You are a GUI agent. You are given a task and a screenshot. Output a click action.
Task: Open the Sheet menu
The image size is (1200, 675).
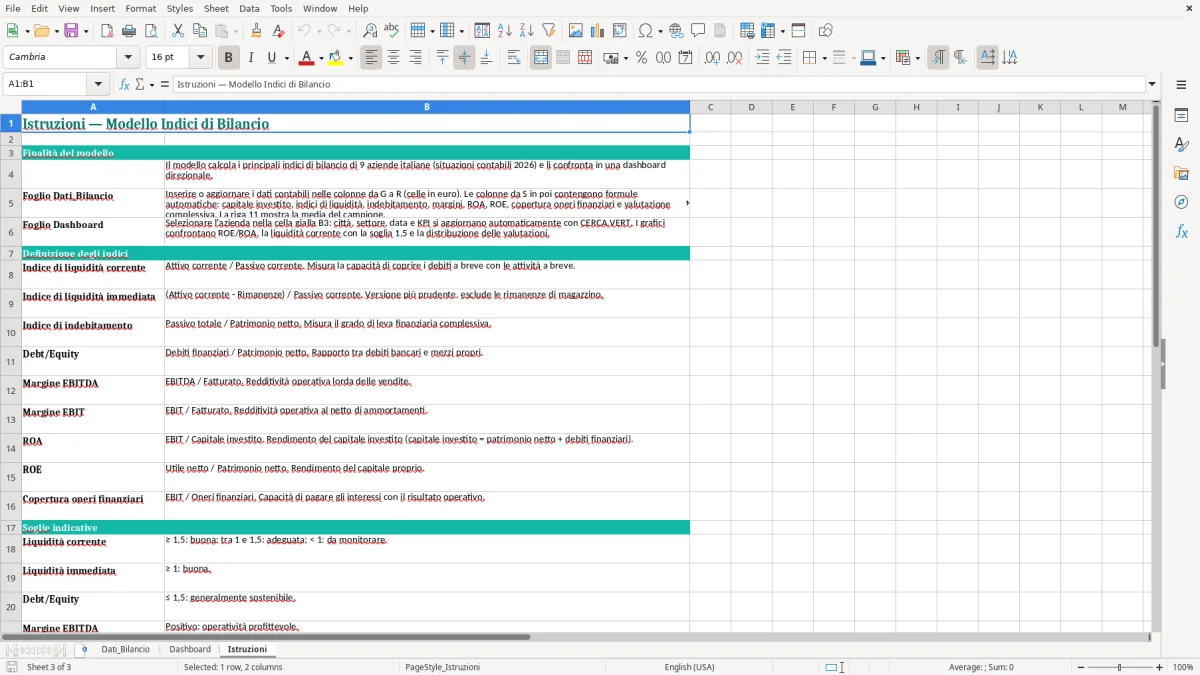click(x=216, y=8)
